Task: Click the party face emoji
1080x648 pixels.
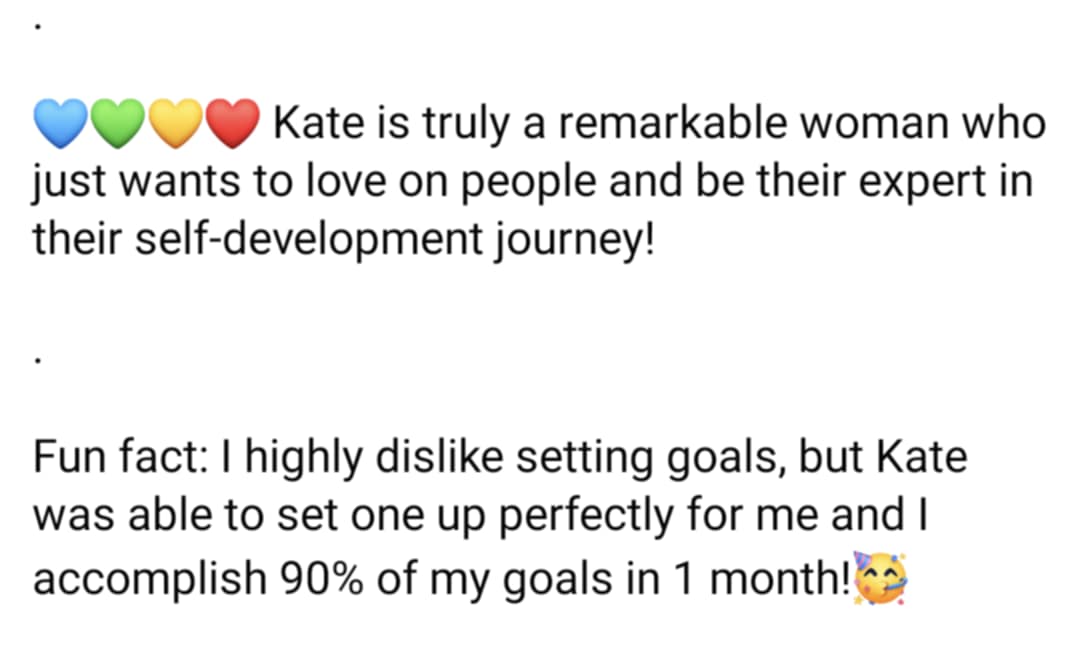Action: [x=880, y=578]
